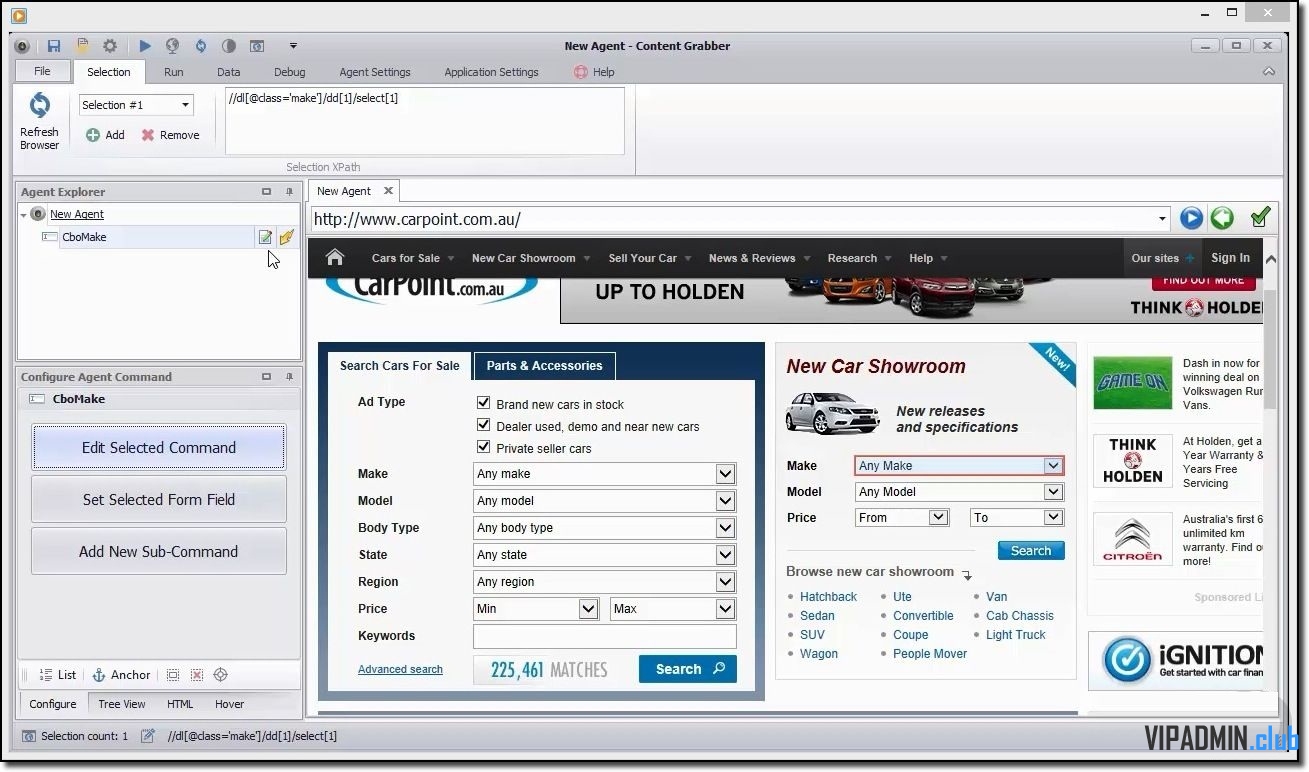
Task: Switch to the HTML tab
Action: tap(180, 704)
